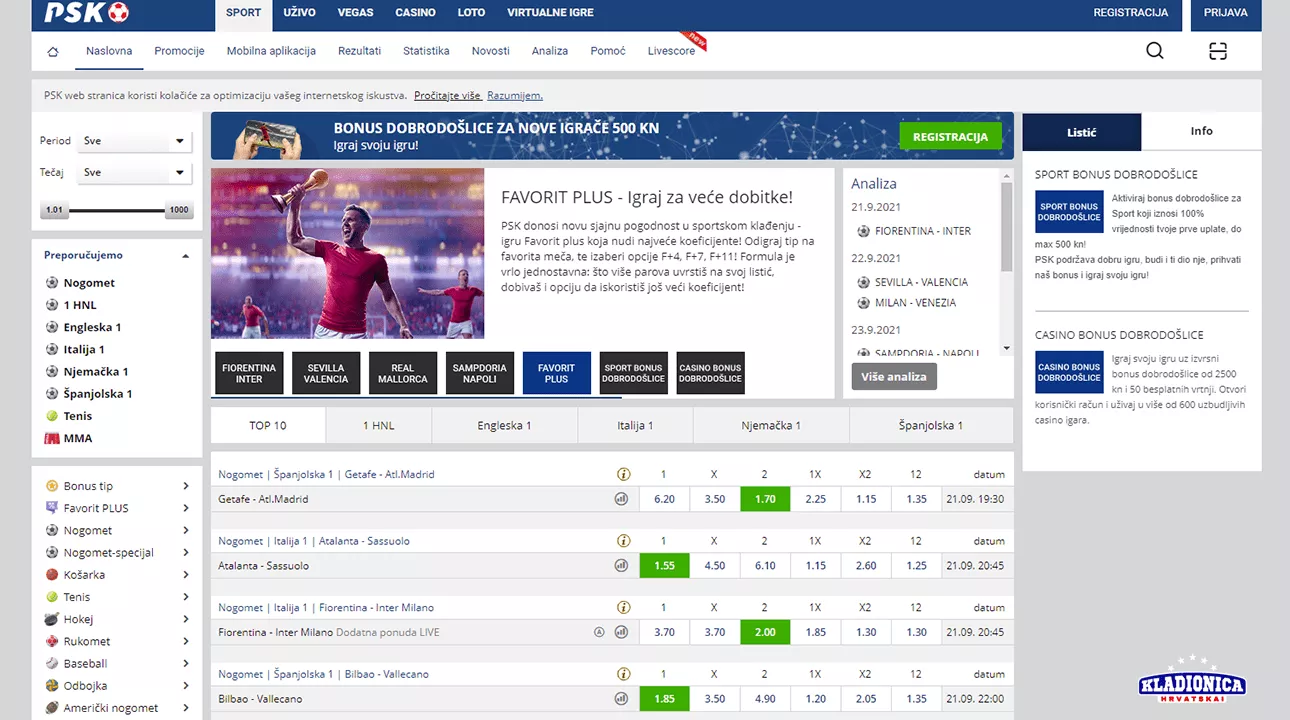Click the Više analiza button
Screen dimensions: 1290x720
[x=894, y=377]
